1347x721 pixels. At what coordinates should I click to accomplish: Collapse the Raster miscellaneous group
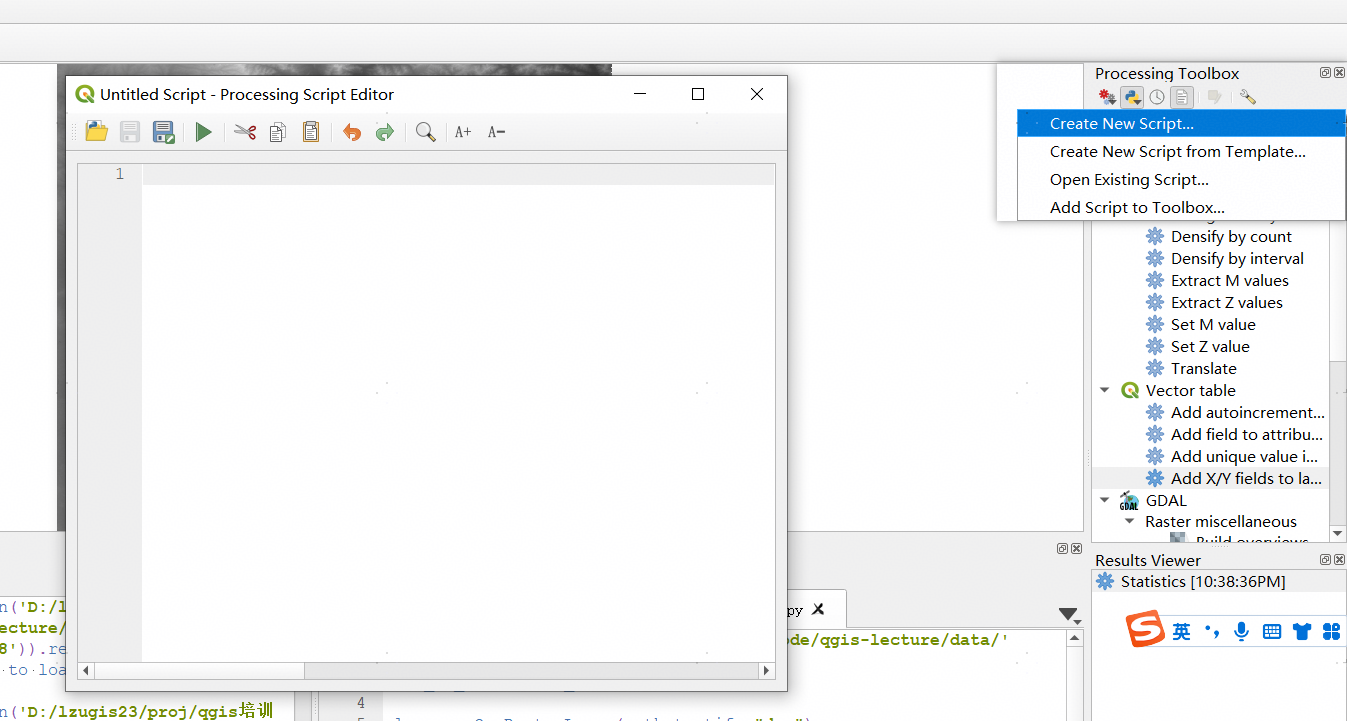click(x=1130, y=521)
